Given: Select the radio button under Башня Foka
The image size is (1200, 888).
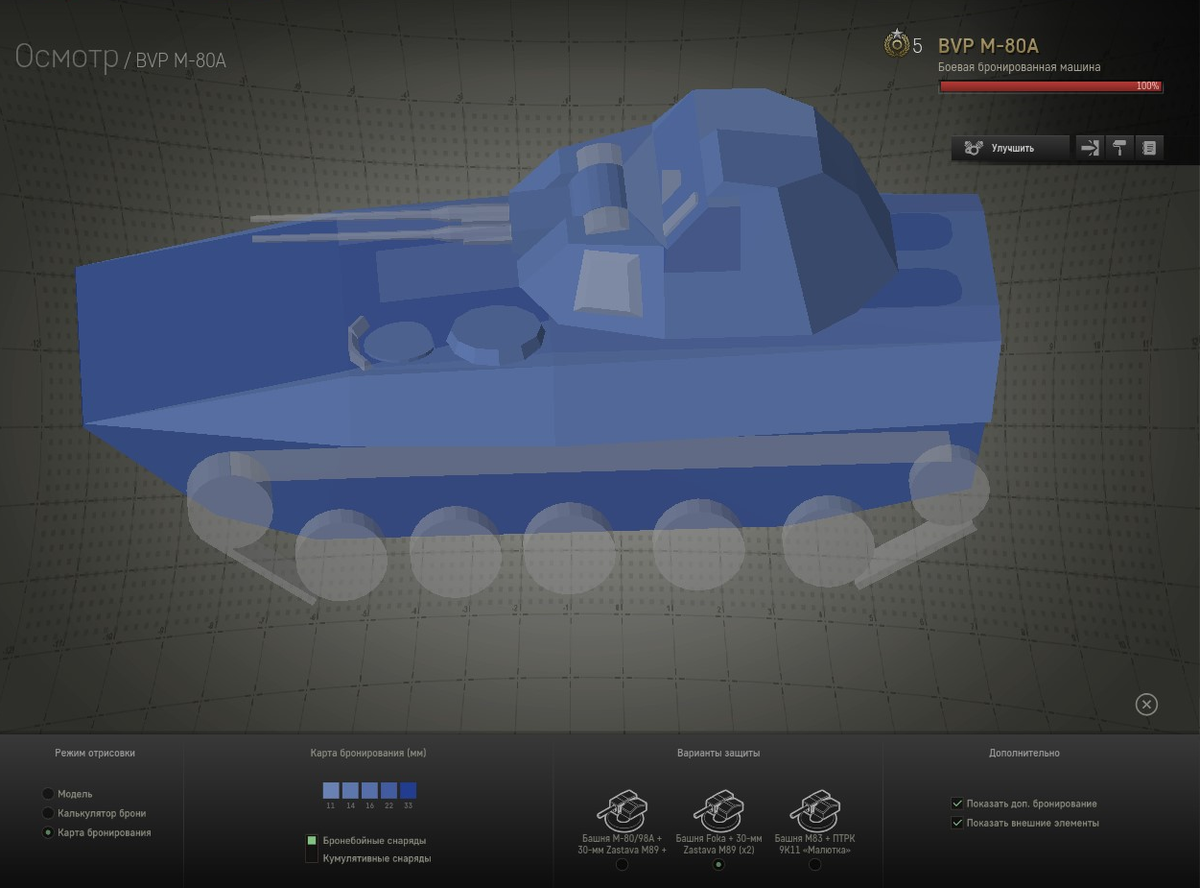Looking at the screenshot, I should [718, 865].
